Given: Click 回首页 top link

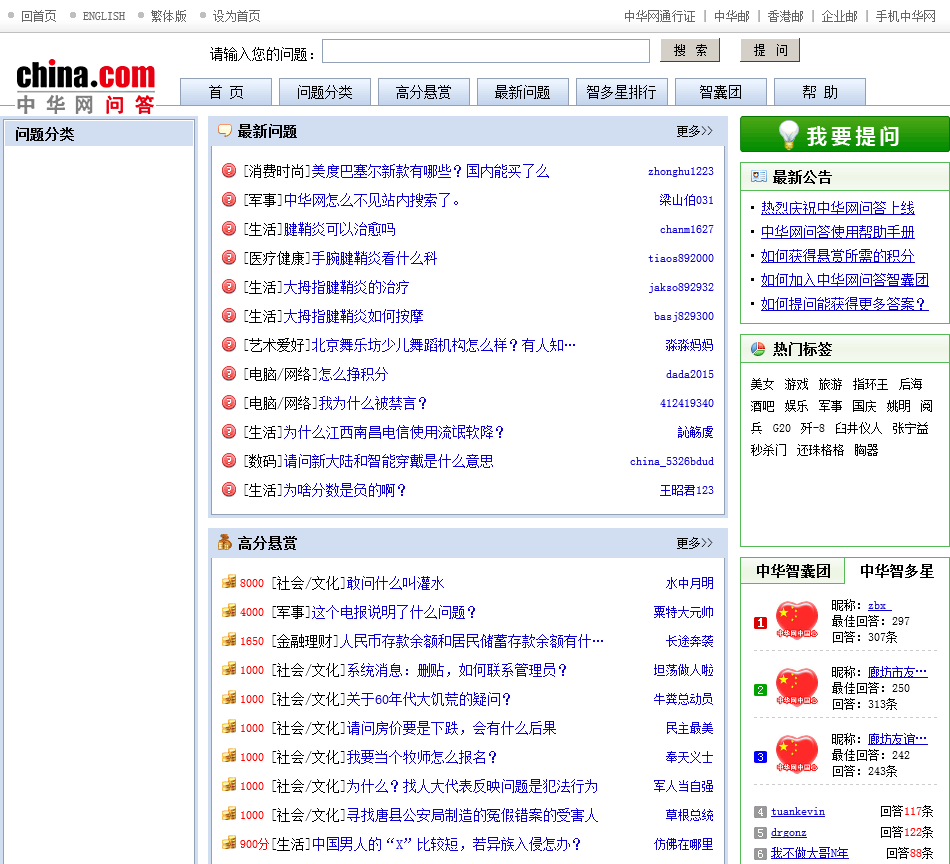Looking at the screenshot, I should (38, 16).
